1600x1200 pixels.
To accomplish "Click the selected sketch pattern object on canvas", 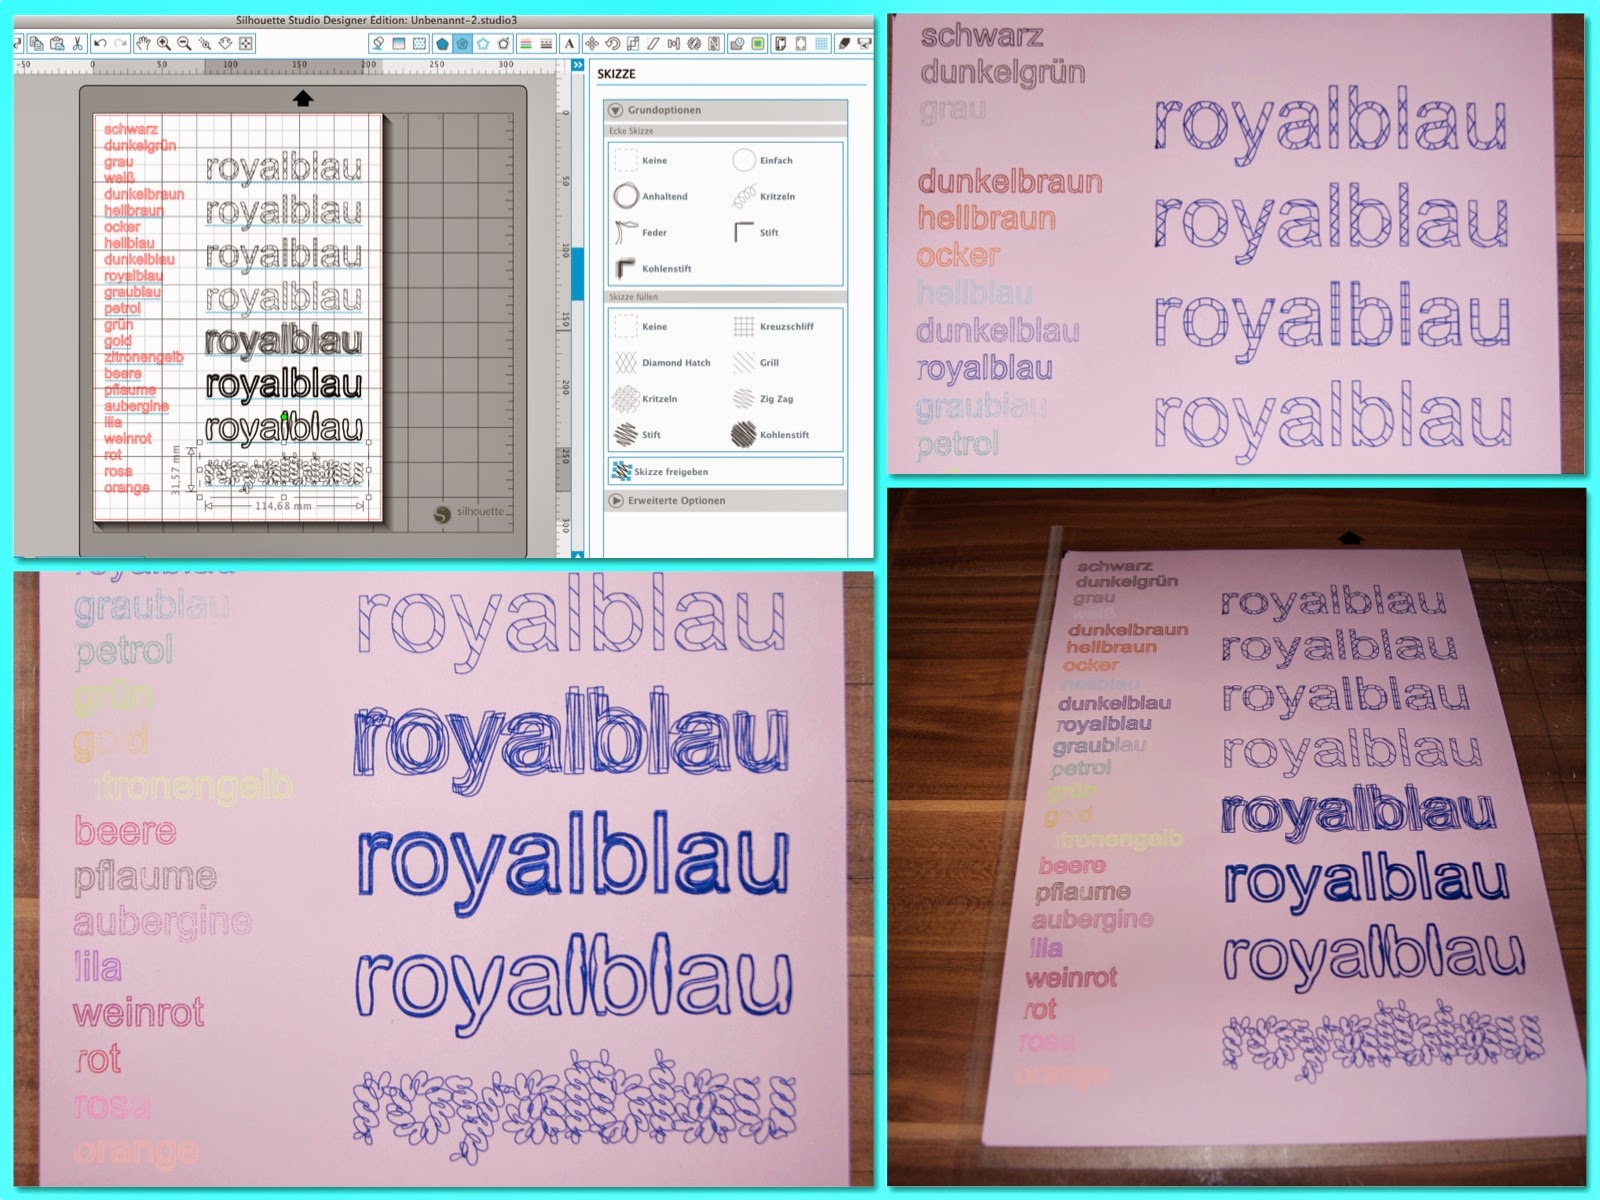I will click(284, 472).
